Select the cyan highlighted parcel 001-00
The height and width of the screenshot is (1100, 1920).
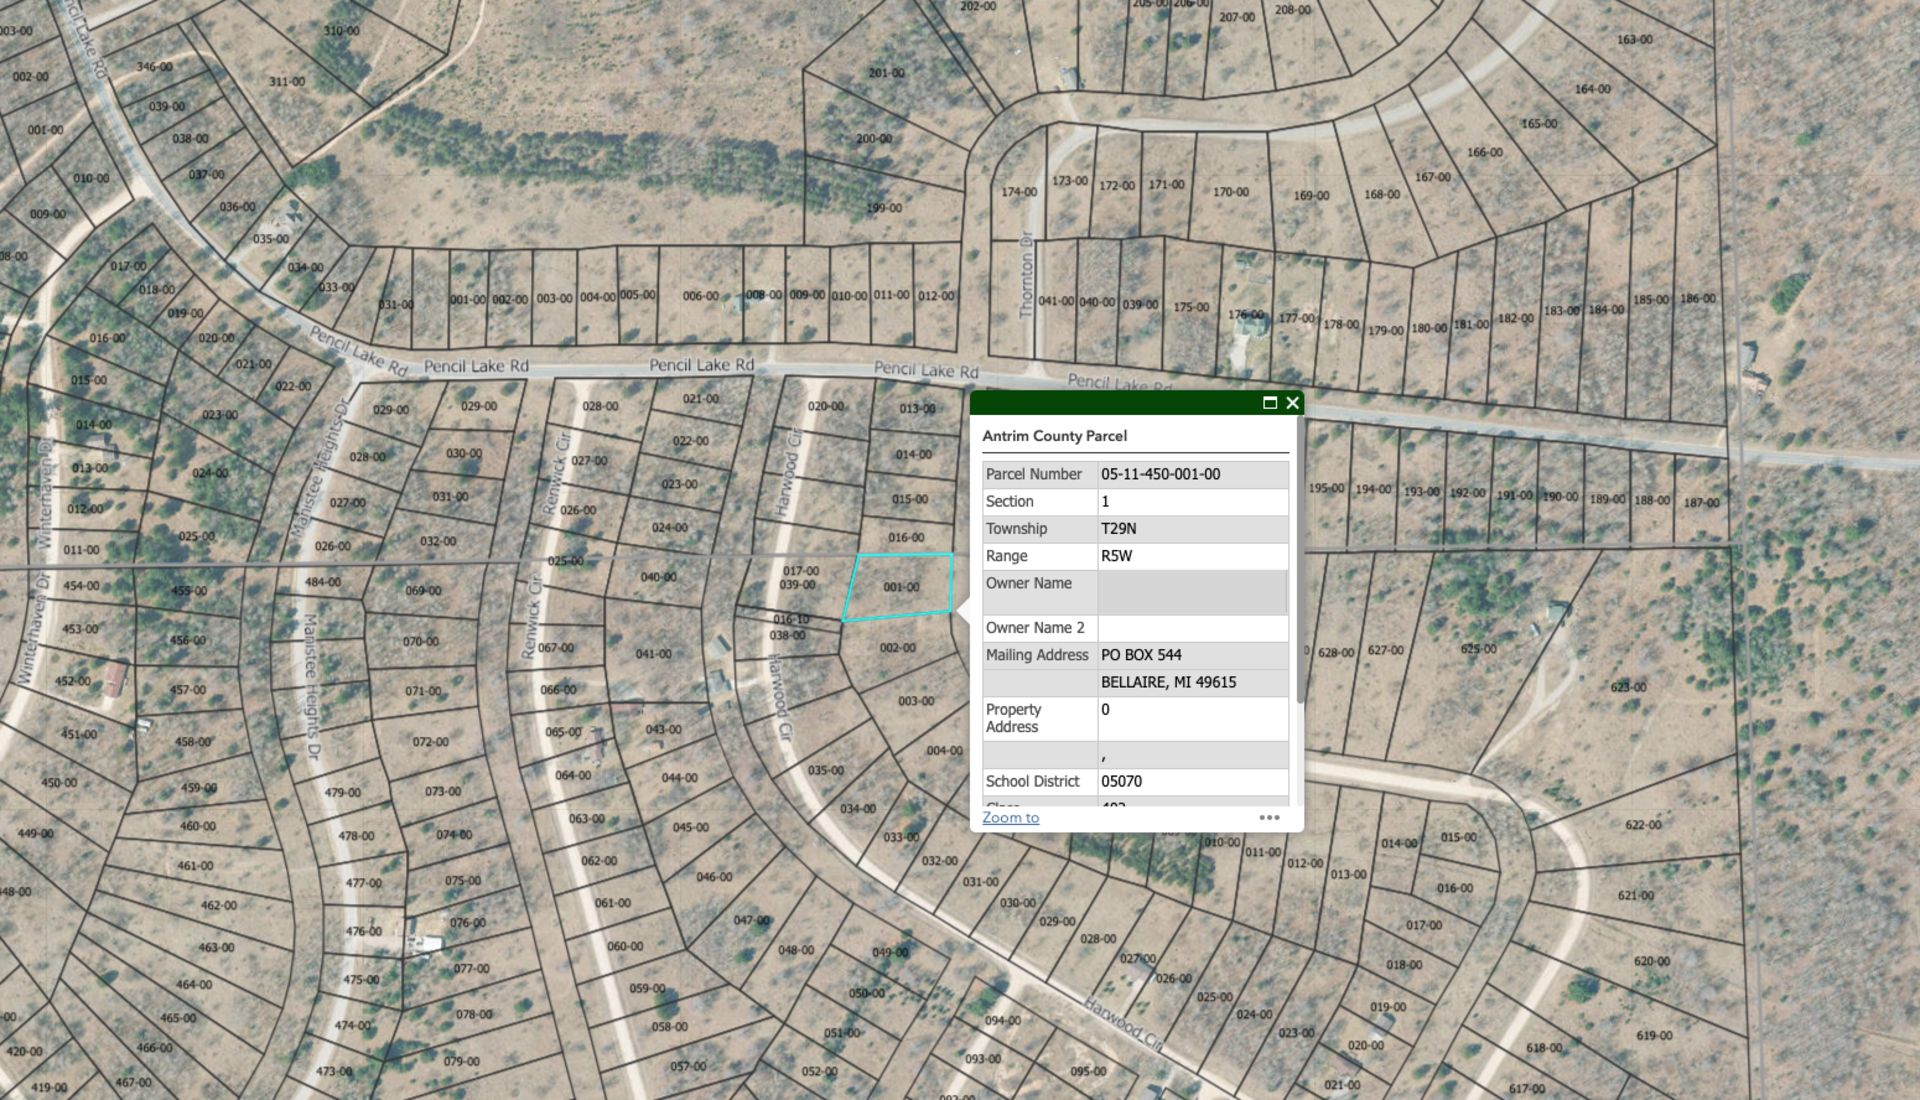coord(900,587)
